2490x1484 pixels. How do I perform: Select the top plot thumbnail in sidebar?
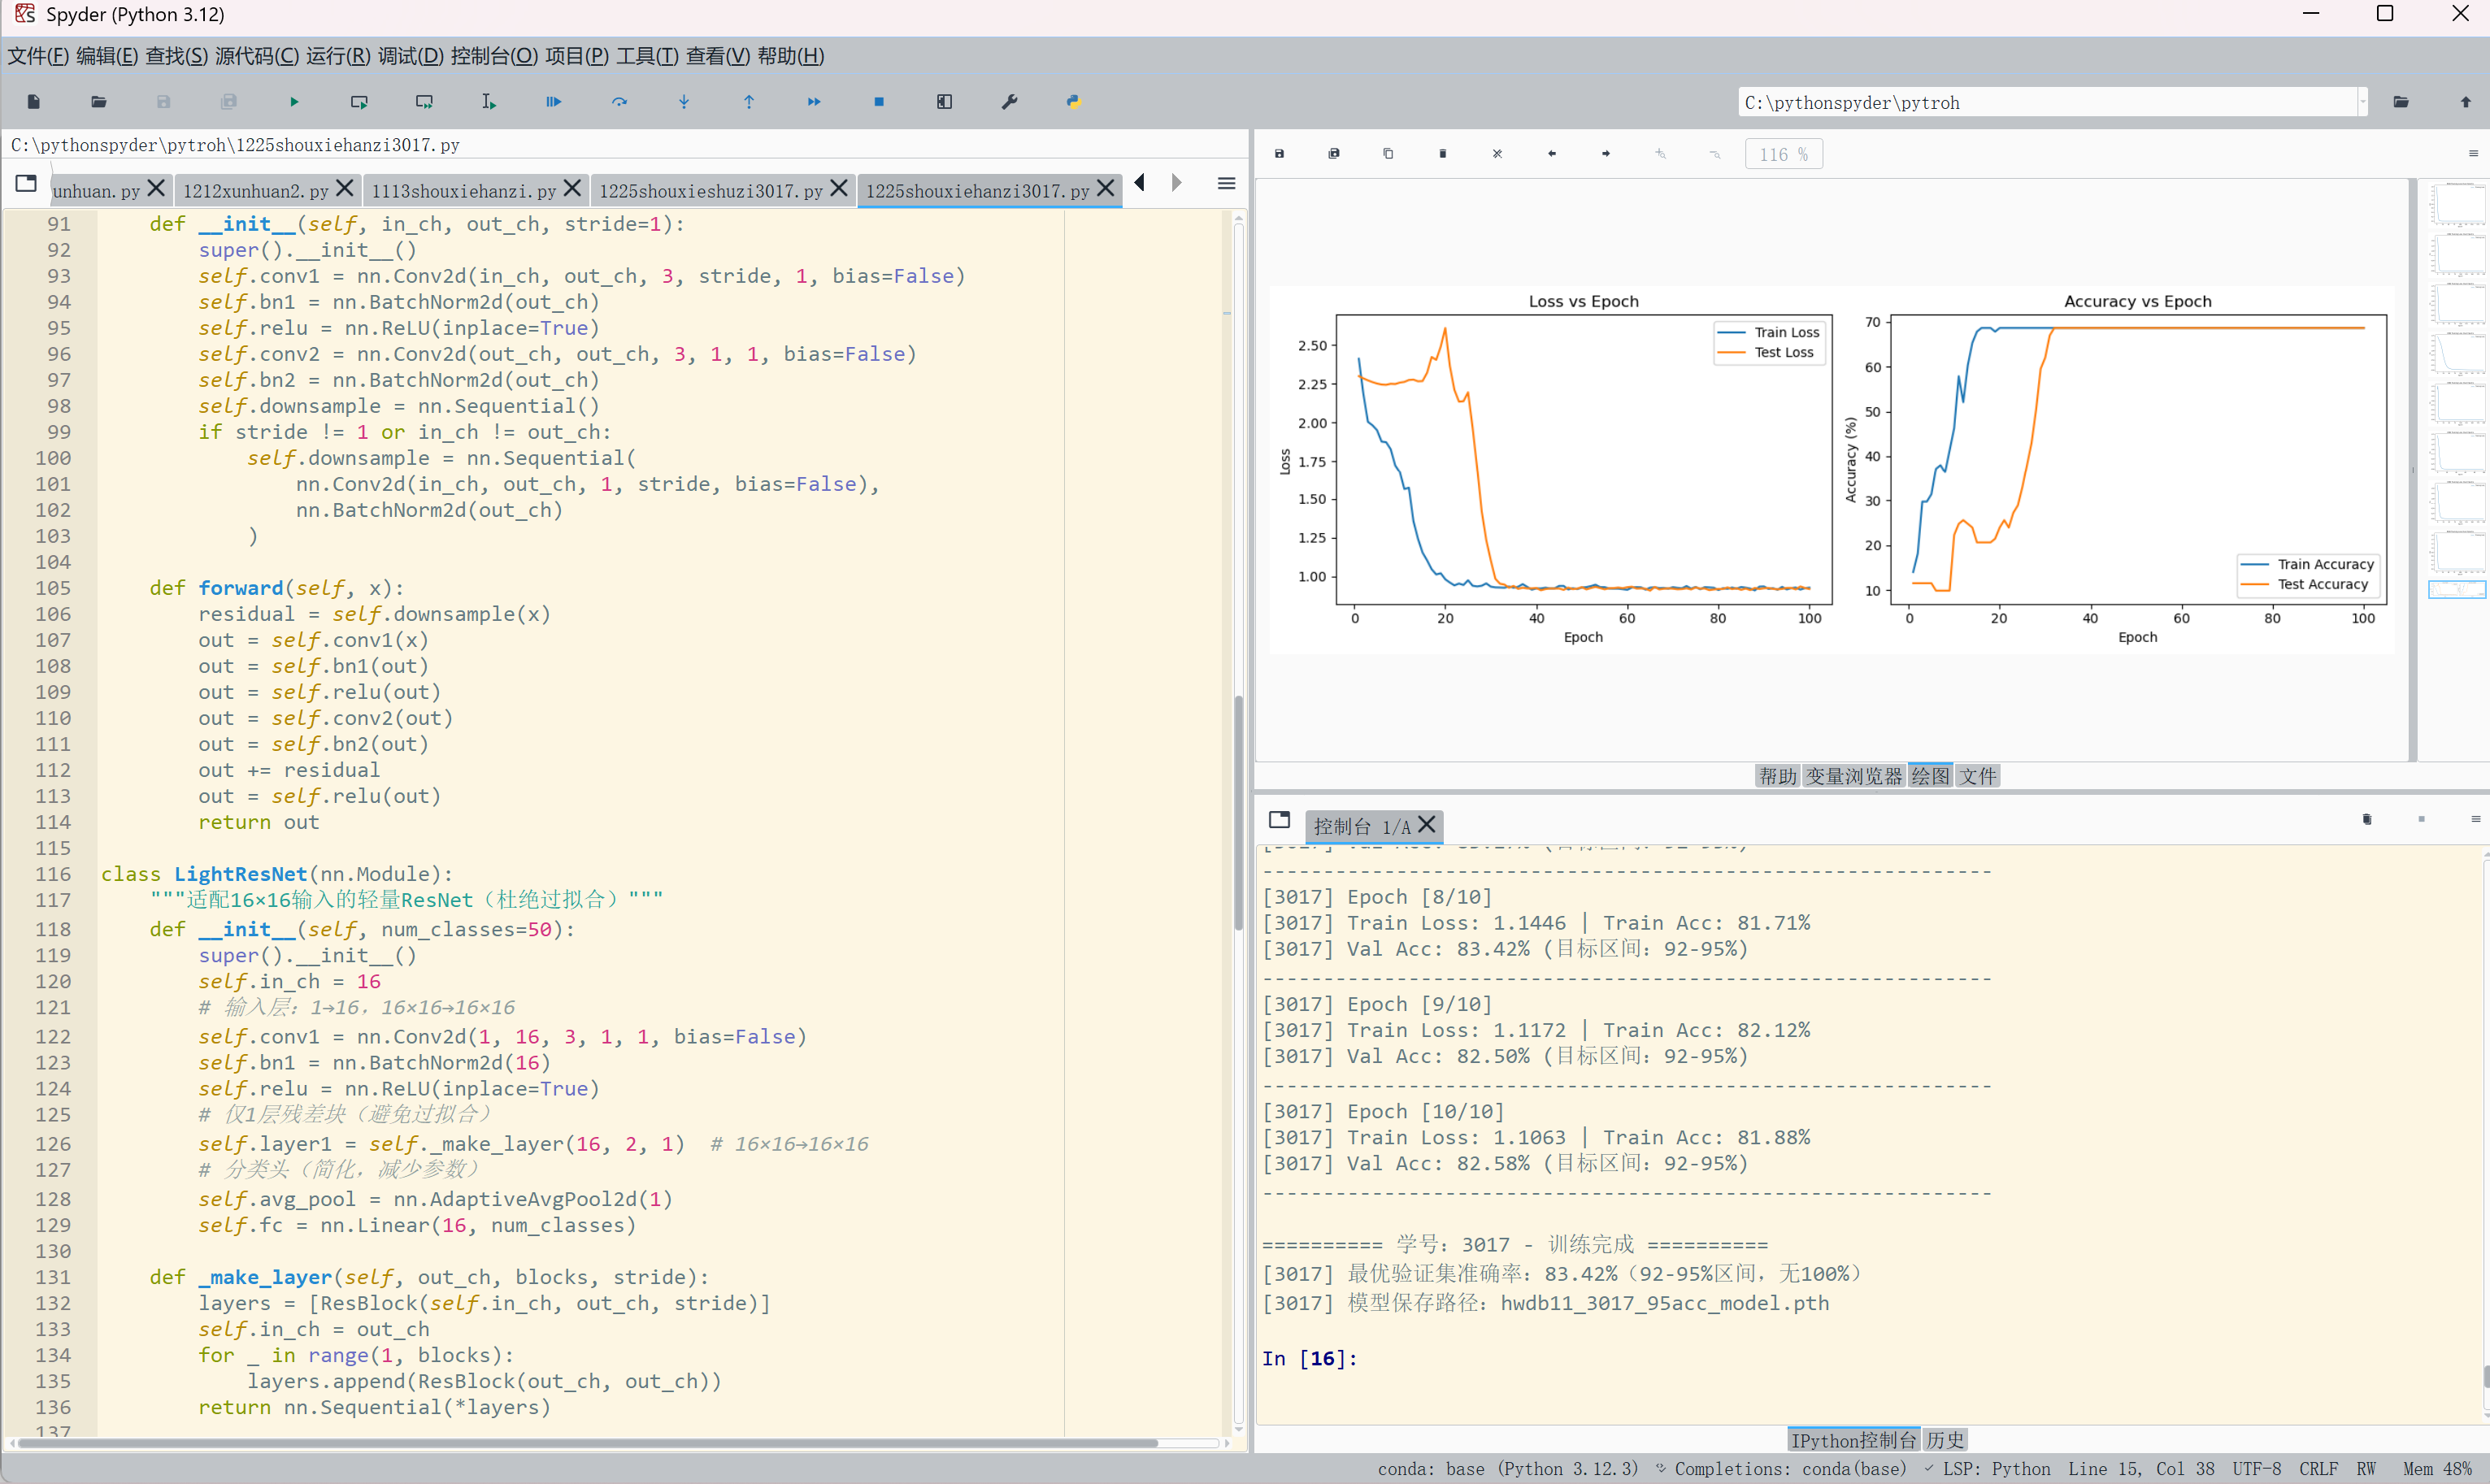tap(2457, 205)
